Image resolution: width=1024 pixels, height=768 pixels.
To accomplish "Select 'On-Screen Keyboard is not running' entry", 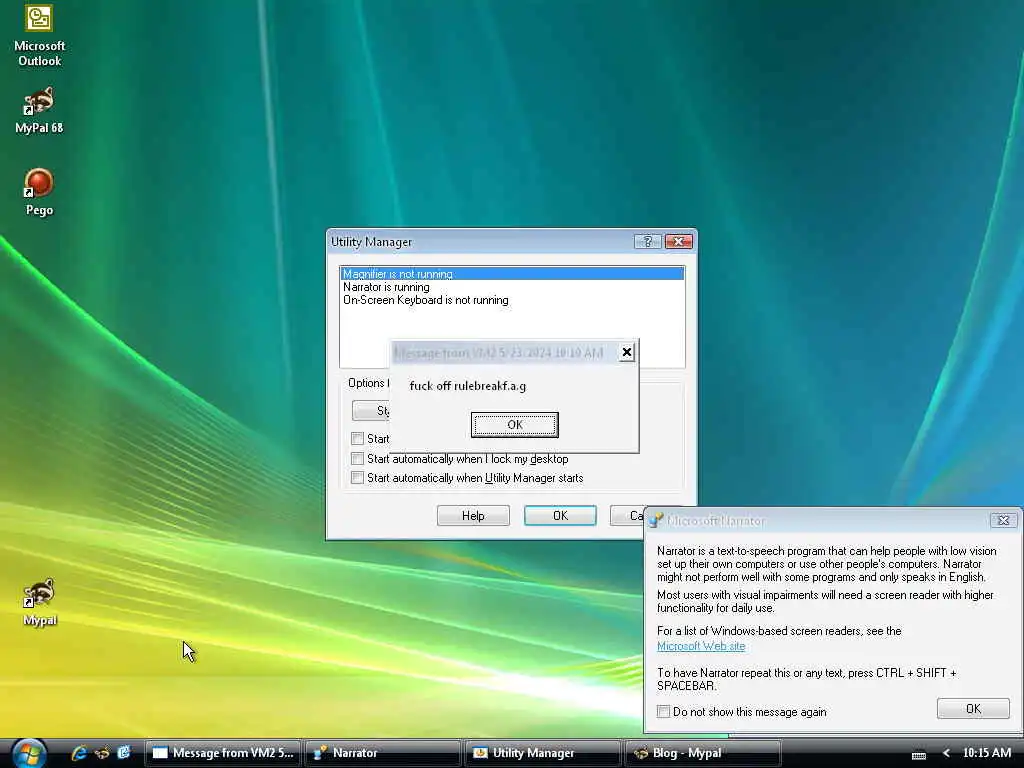I will 512,300.
